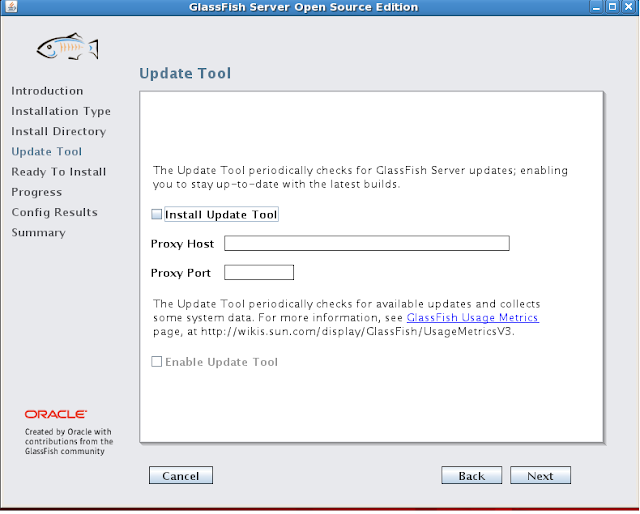Click the Update Tool page heading
The height and width of the screenshot is (514, 640).
pyautogui.click(x=185, y=73)
